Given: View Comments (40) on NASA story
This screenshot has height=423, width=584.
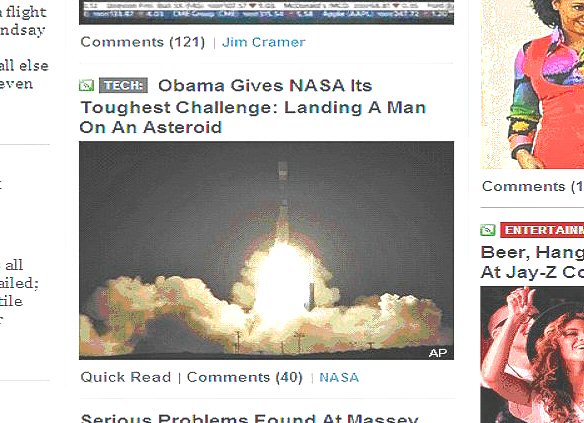Looking at the screenshot, I should 245,377.
